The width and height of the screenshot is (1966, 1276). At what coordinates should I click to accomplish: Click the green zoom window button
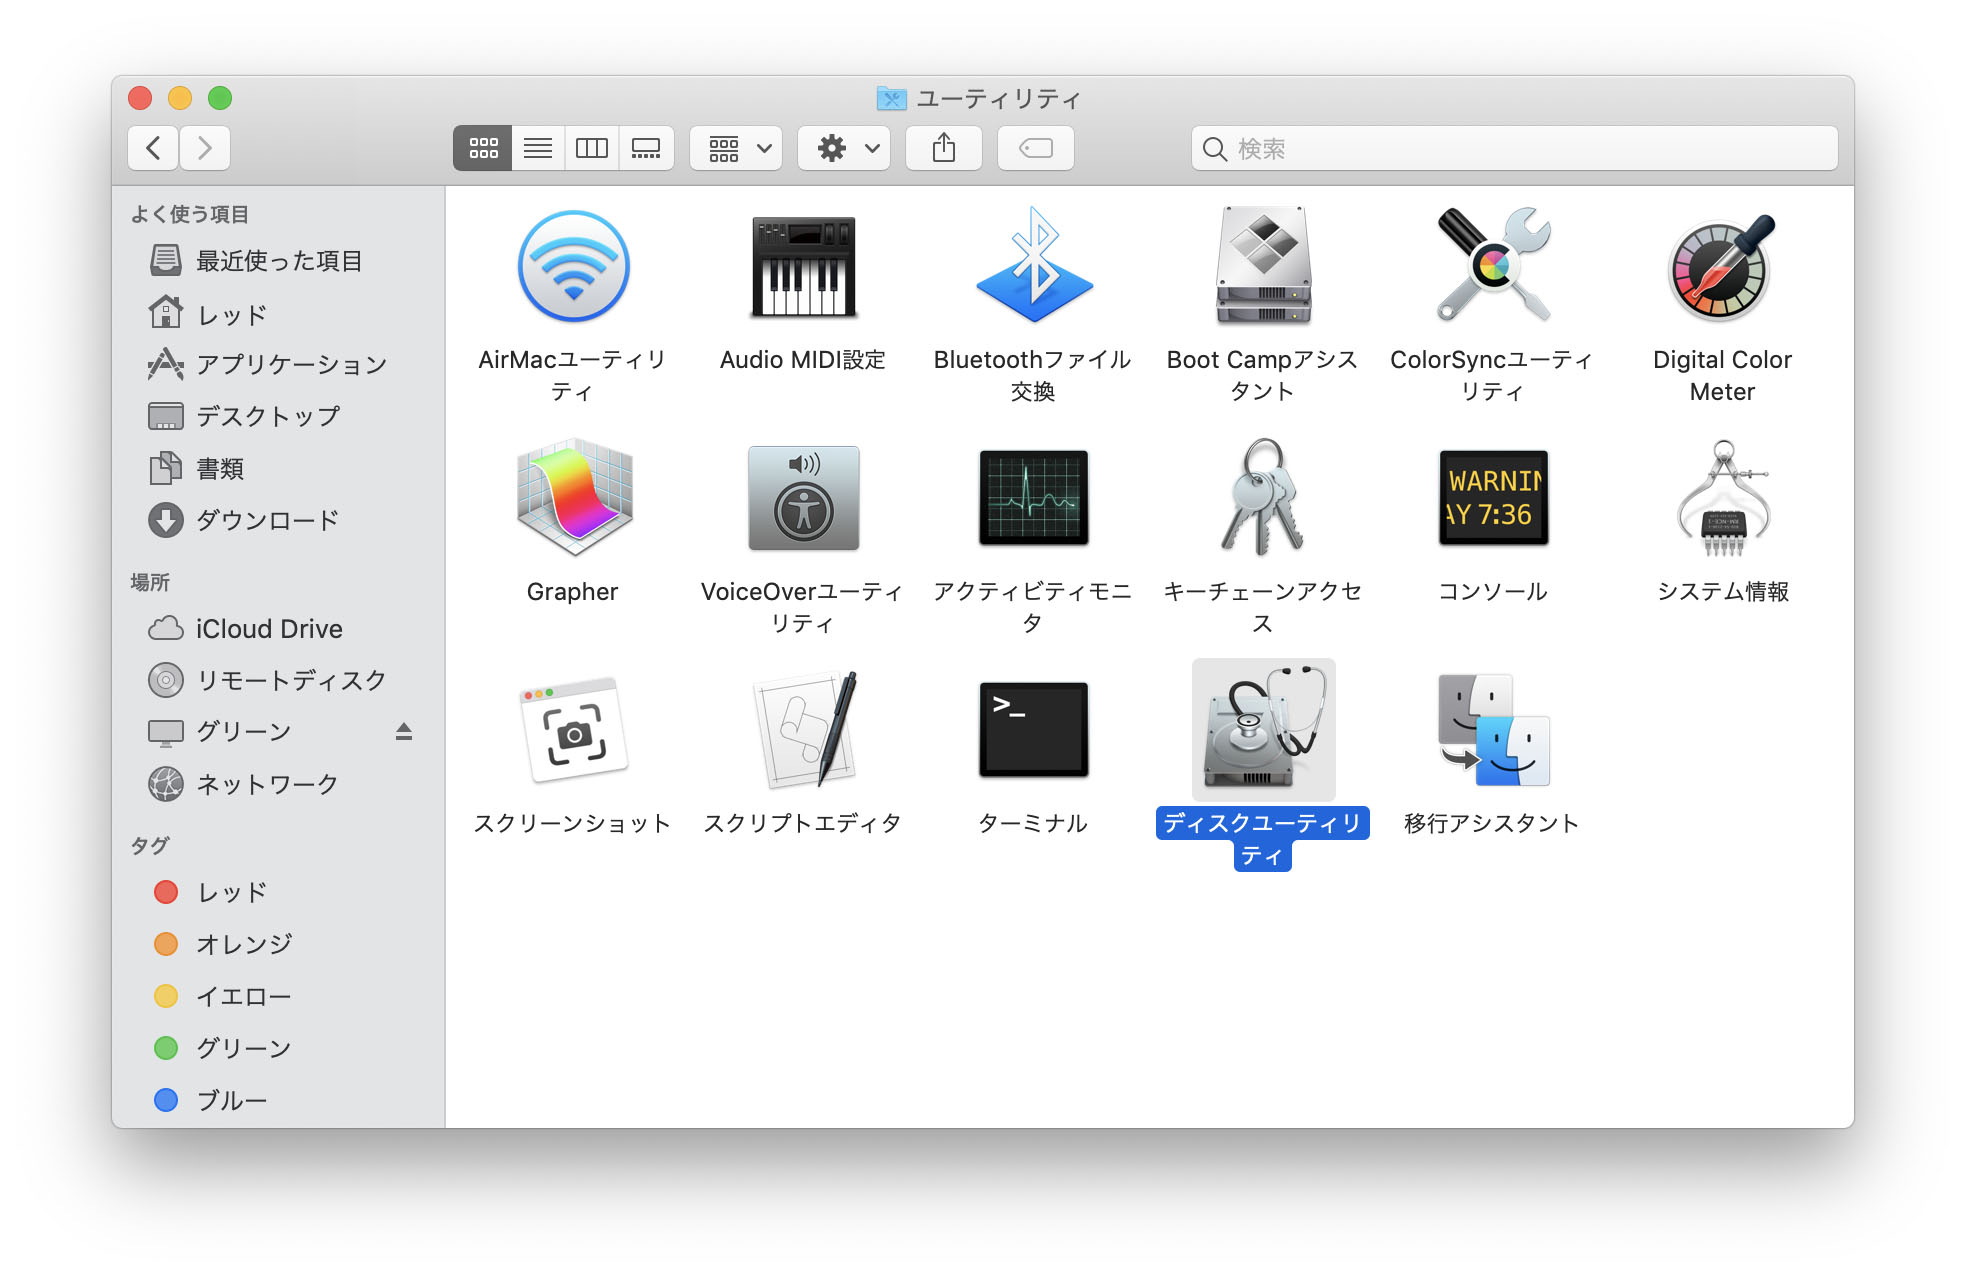(220, 98)
